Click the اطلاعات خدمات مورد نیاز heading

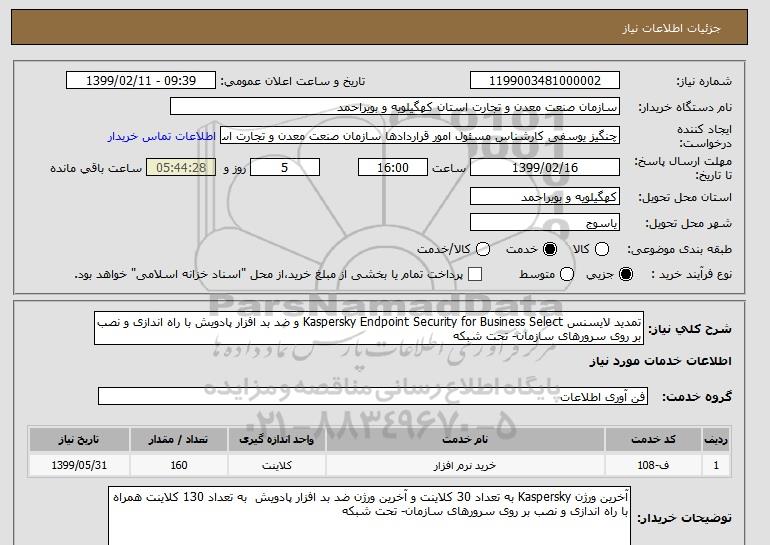click(x=660, y=361)
